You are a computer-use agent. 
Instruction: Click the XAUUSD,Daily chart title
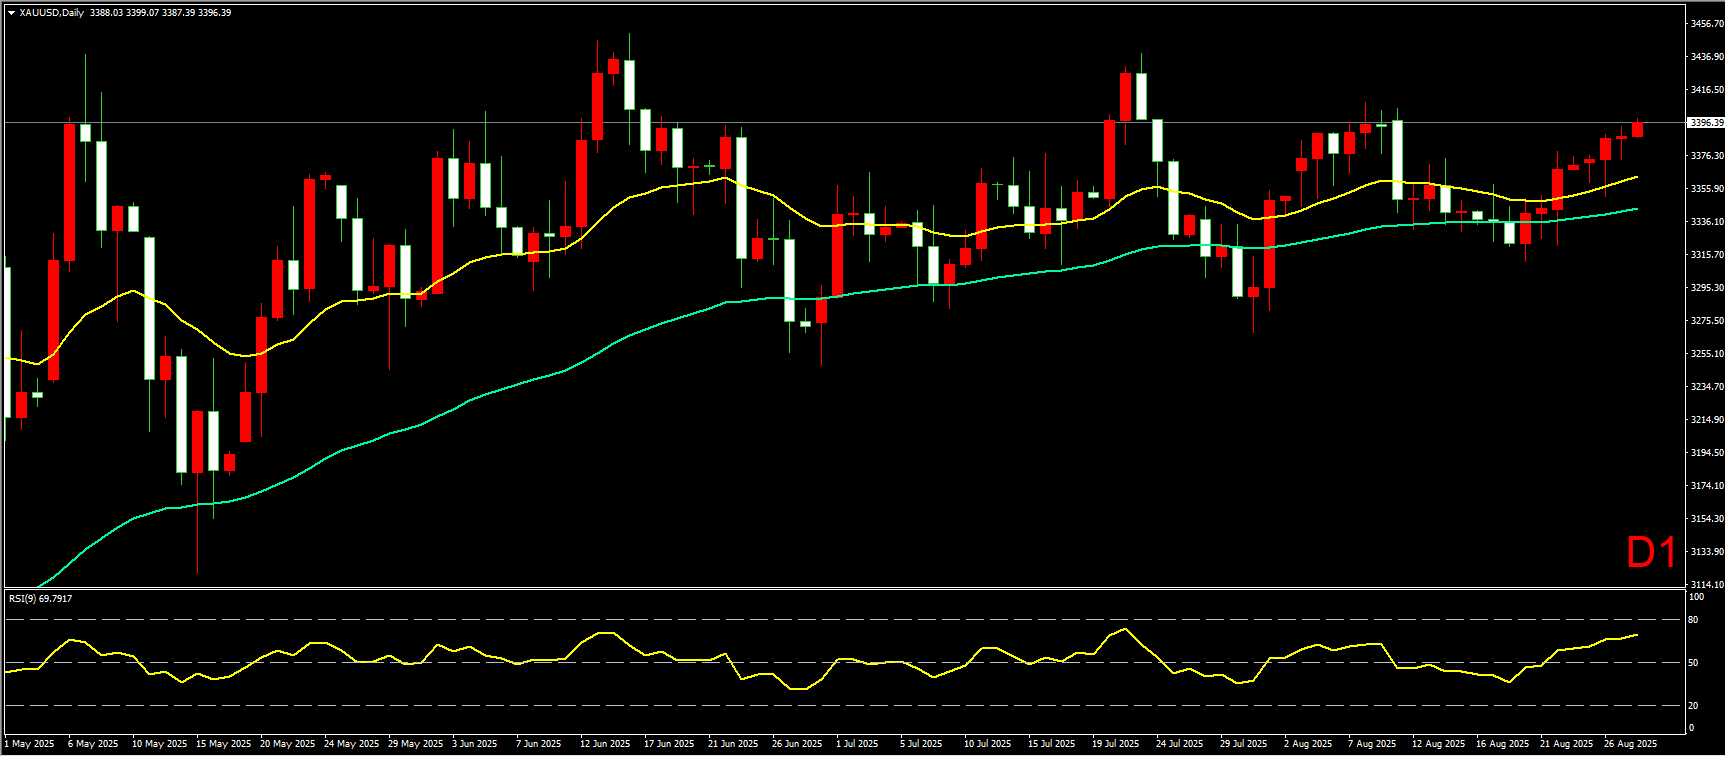52,13
